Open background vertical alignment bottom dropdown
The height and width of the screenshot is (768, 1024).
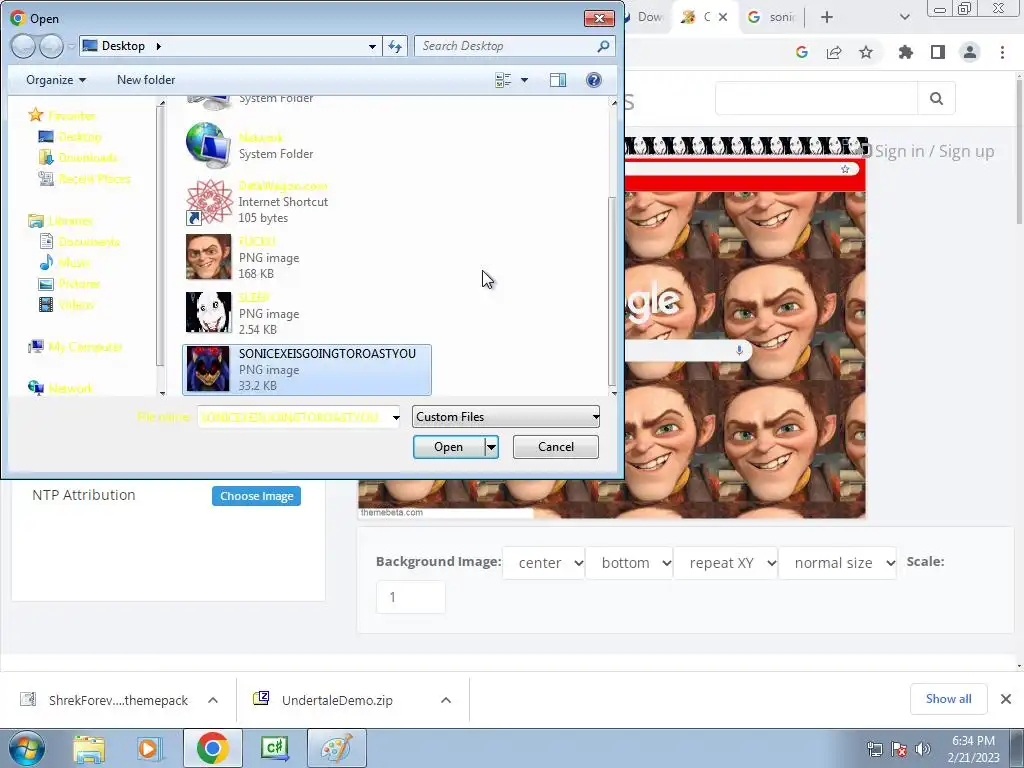pyautogui.click(x=630, y=563)
